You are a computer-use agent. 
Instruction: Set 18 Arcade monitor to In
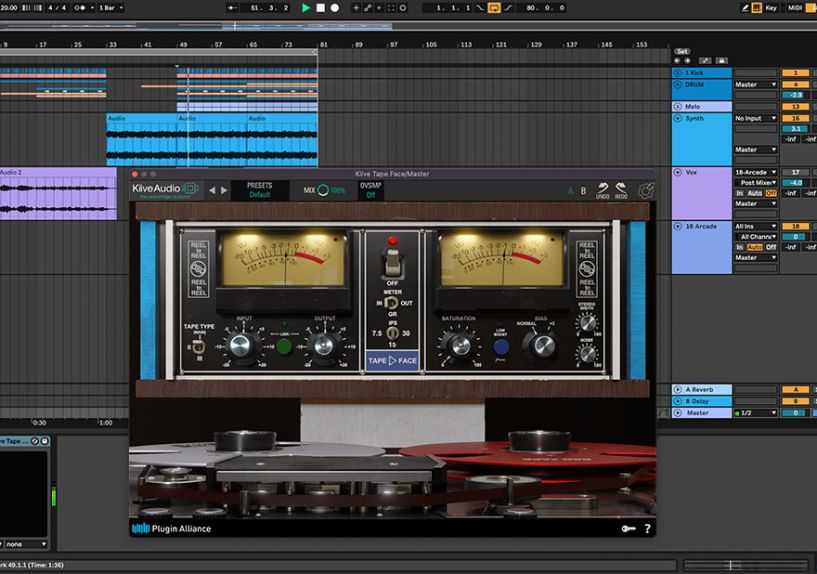point(739,247)
